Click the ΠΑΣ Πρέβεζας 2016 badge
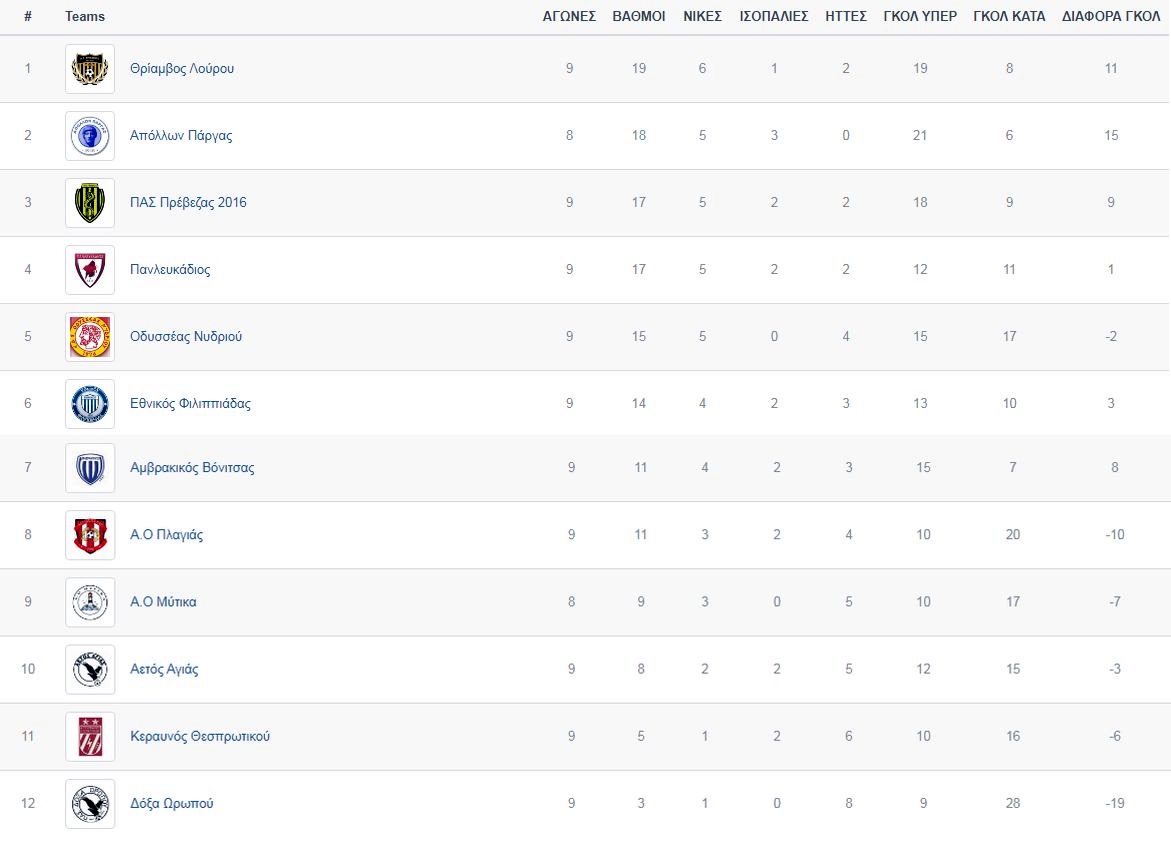 90,203
